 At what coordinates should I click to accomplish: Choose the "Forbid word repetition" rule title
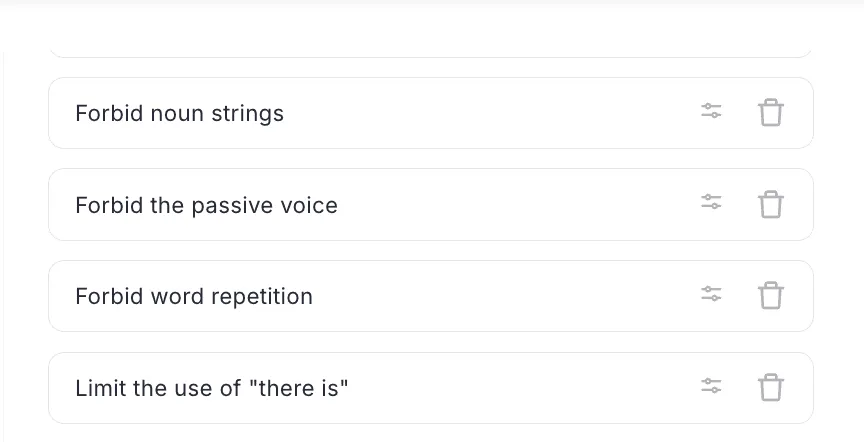(194, 297)
